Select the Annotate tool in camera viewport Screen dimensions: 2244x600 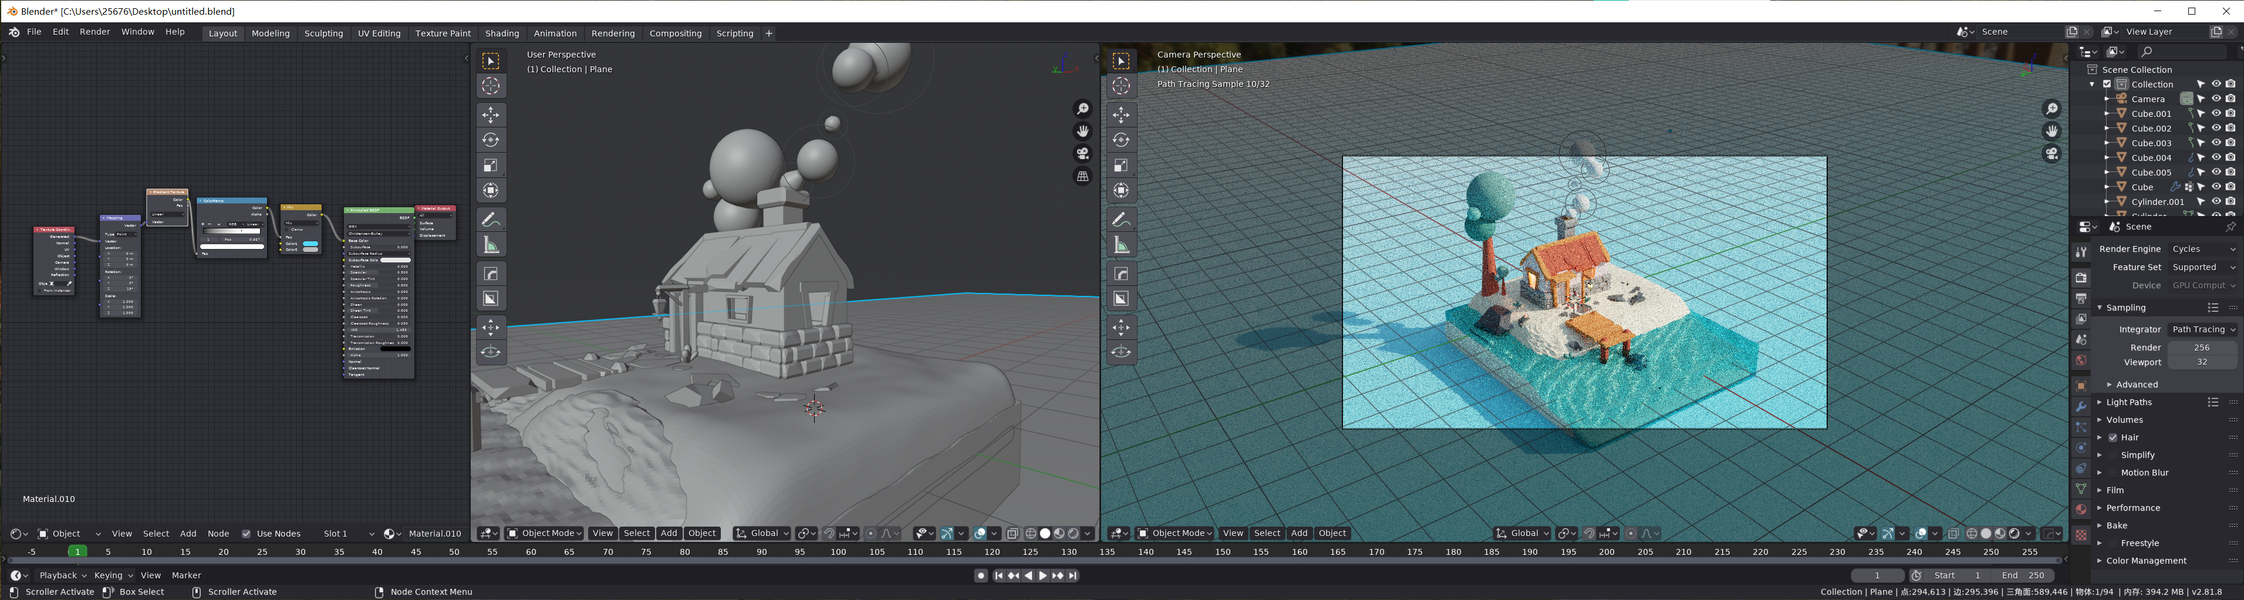point(1121,219)
